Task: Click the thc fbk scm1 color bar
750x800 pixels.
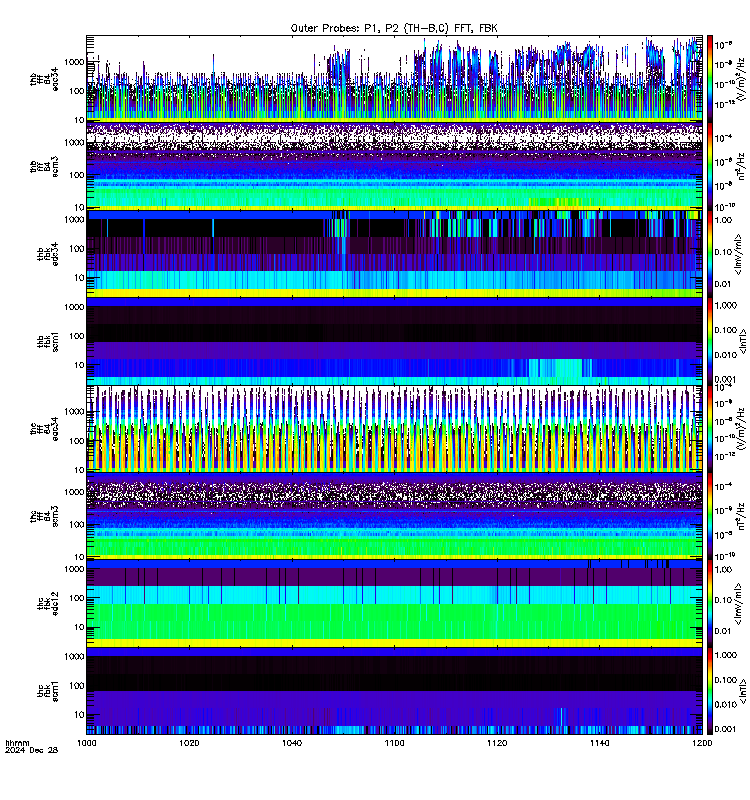Action: 710,691
